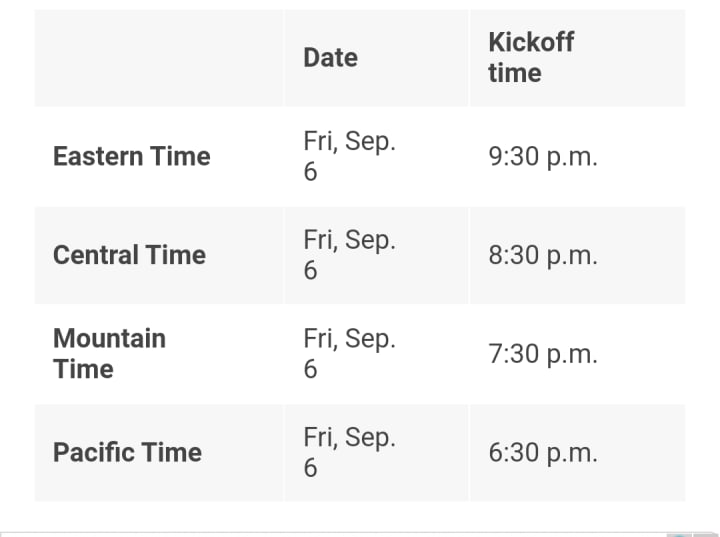Click the 9:30 p.m. kickoff time

tap(542, 157)
